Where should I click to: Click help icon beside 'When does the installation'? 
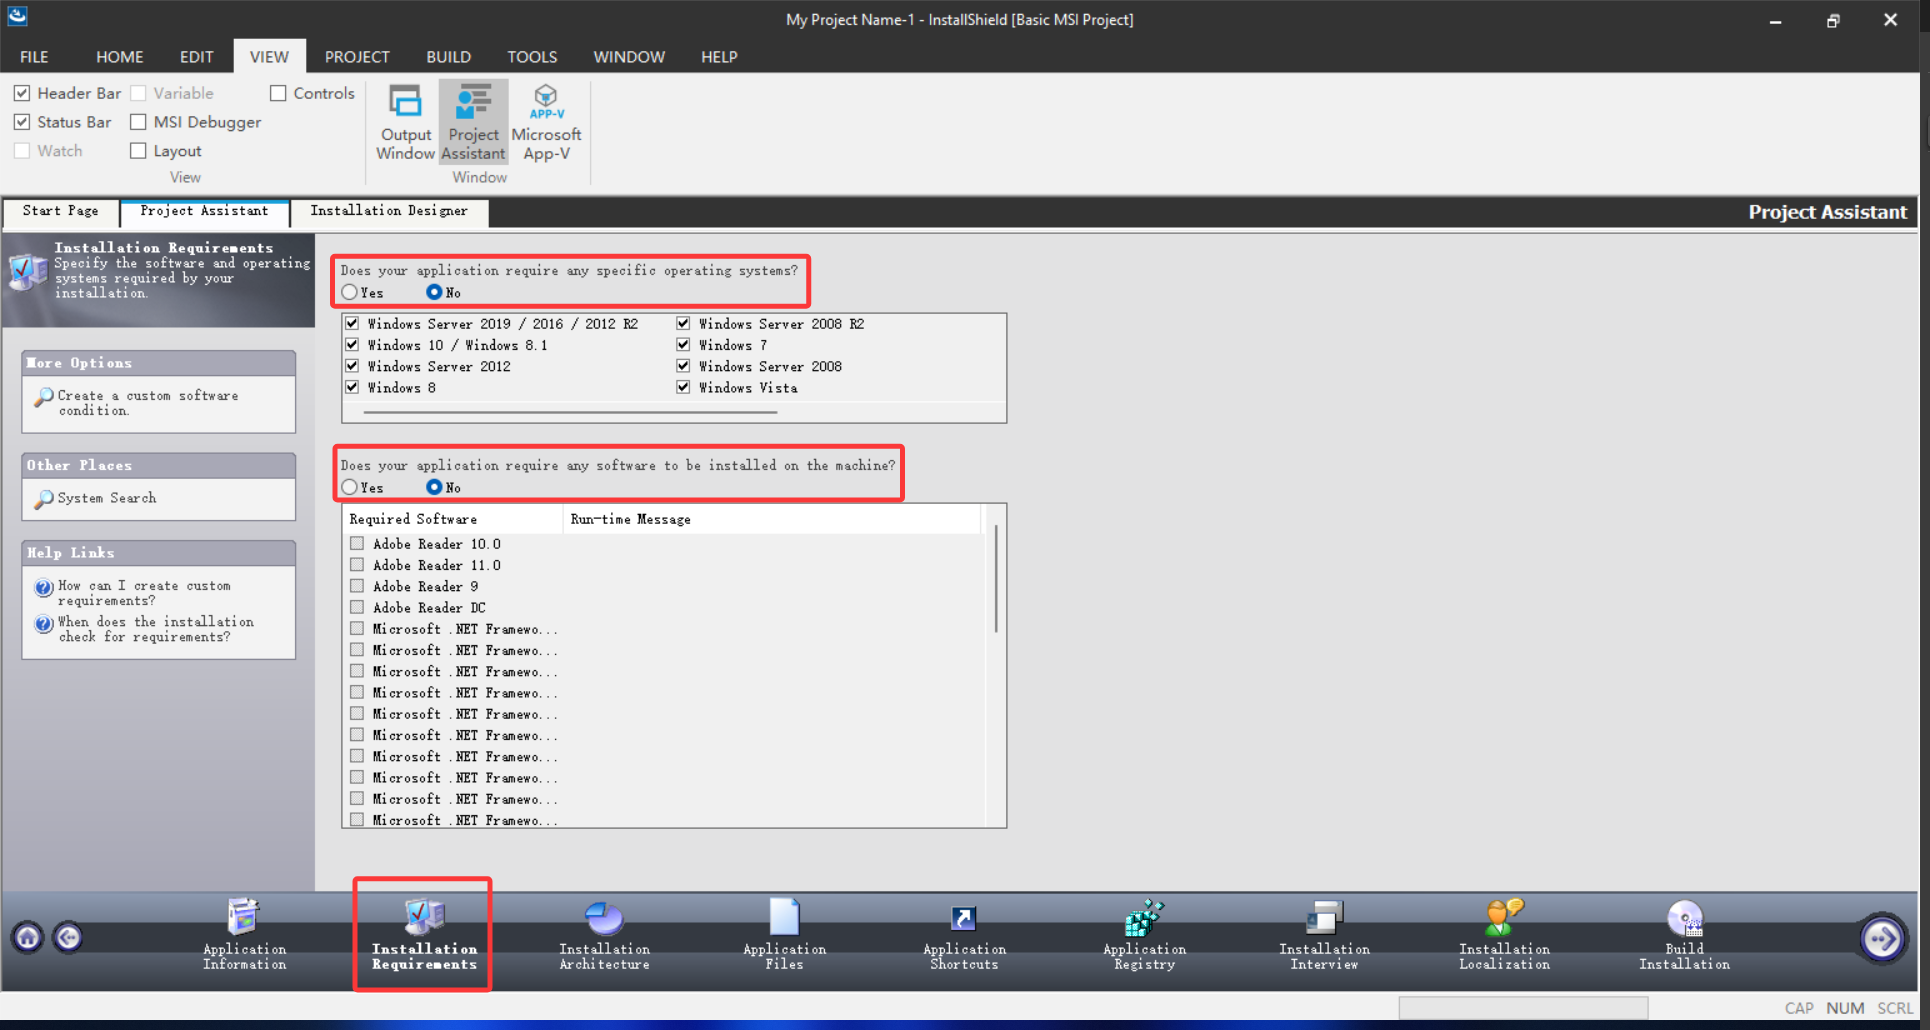pos(44,624)
